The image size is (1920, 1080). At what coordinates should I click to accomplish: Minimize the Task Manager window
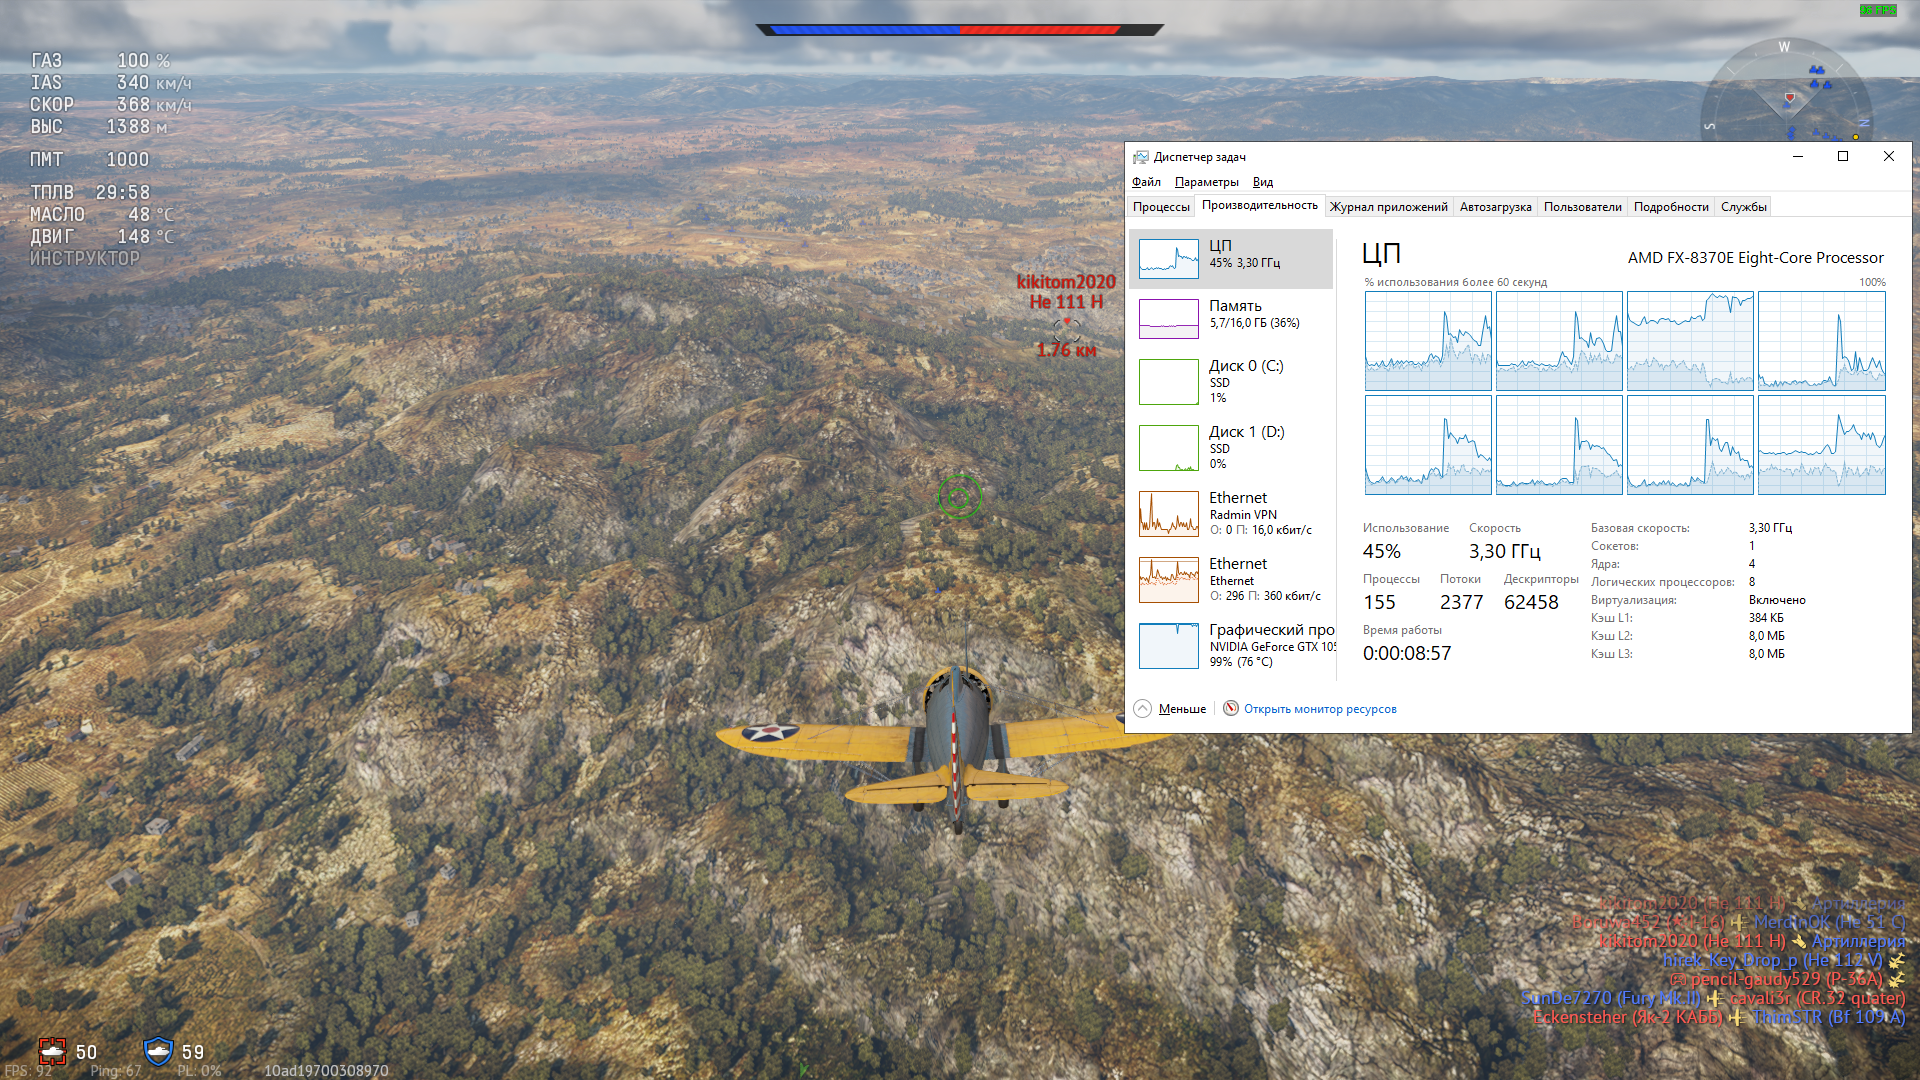[x=1797, y=157]
